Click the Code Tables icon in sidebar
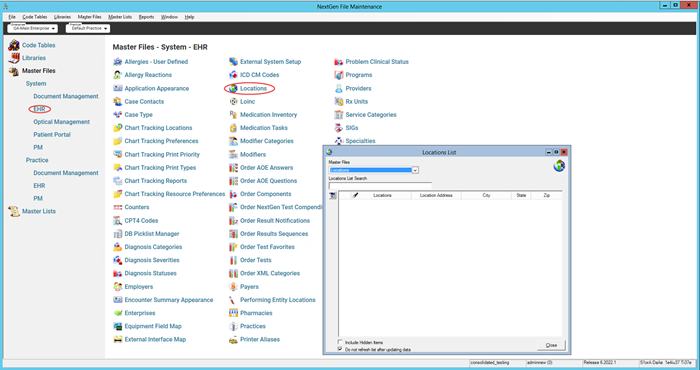This screenshot has height=370, width=700. [x=14, y=45]
